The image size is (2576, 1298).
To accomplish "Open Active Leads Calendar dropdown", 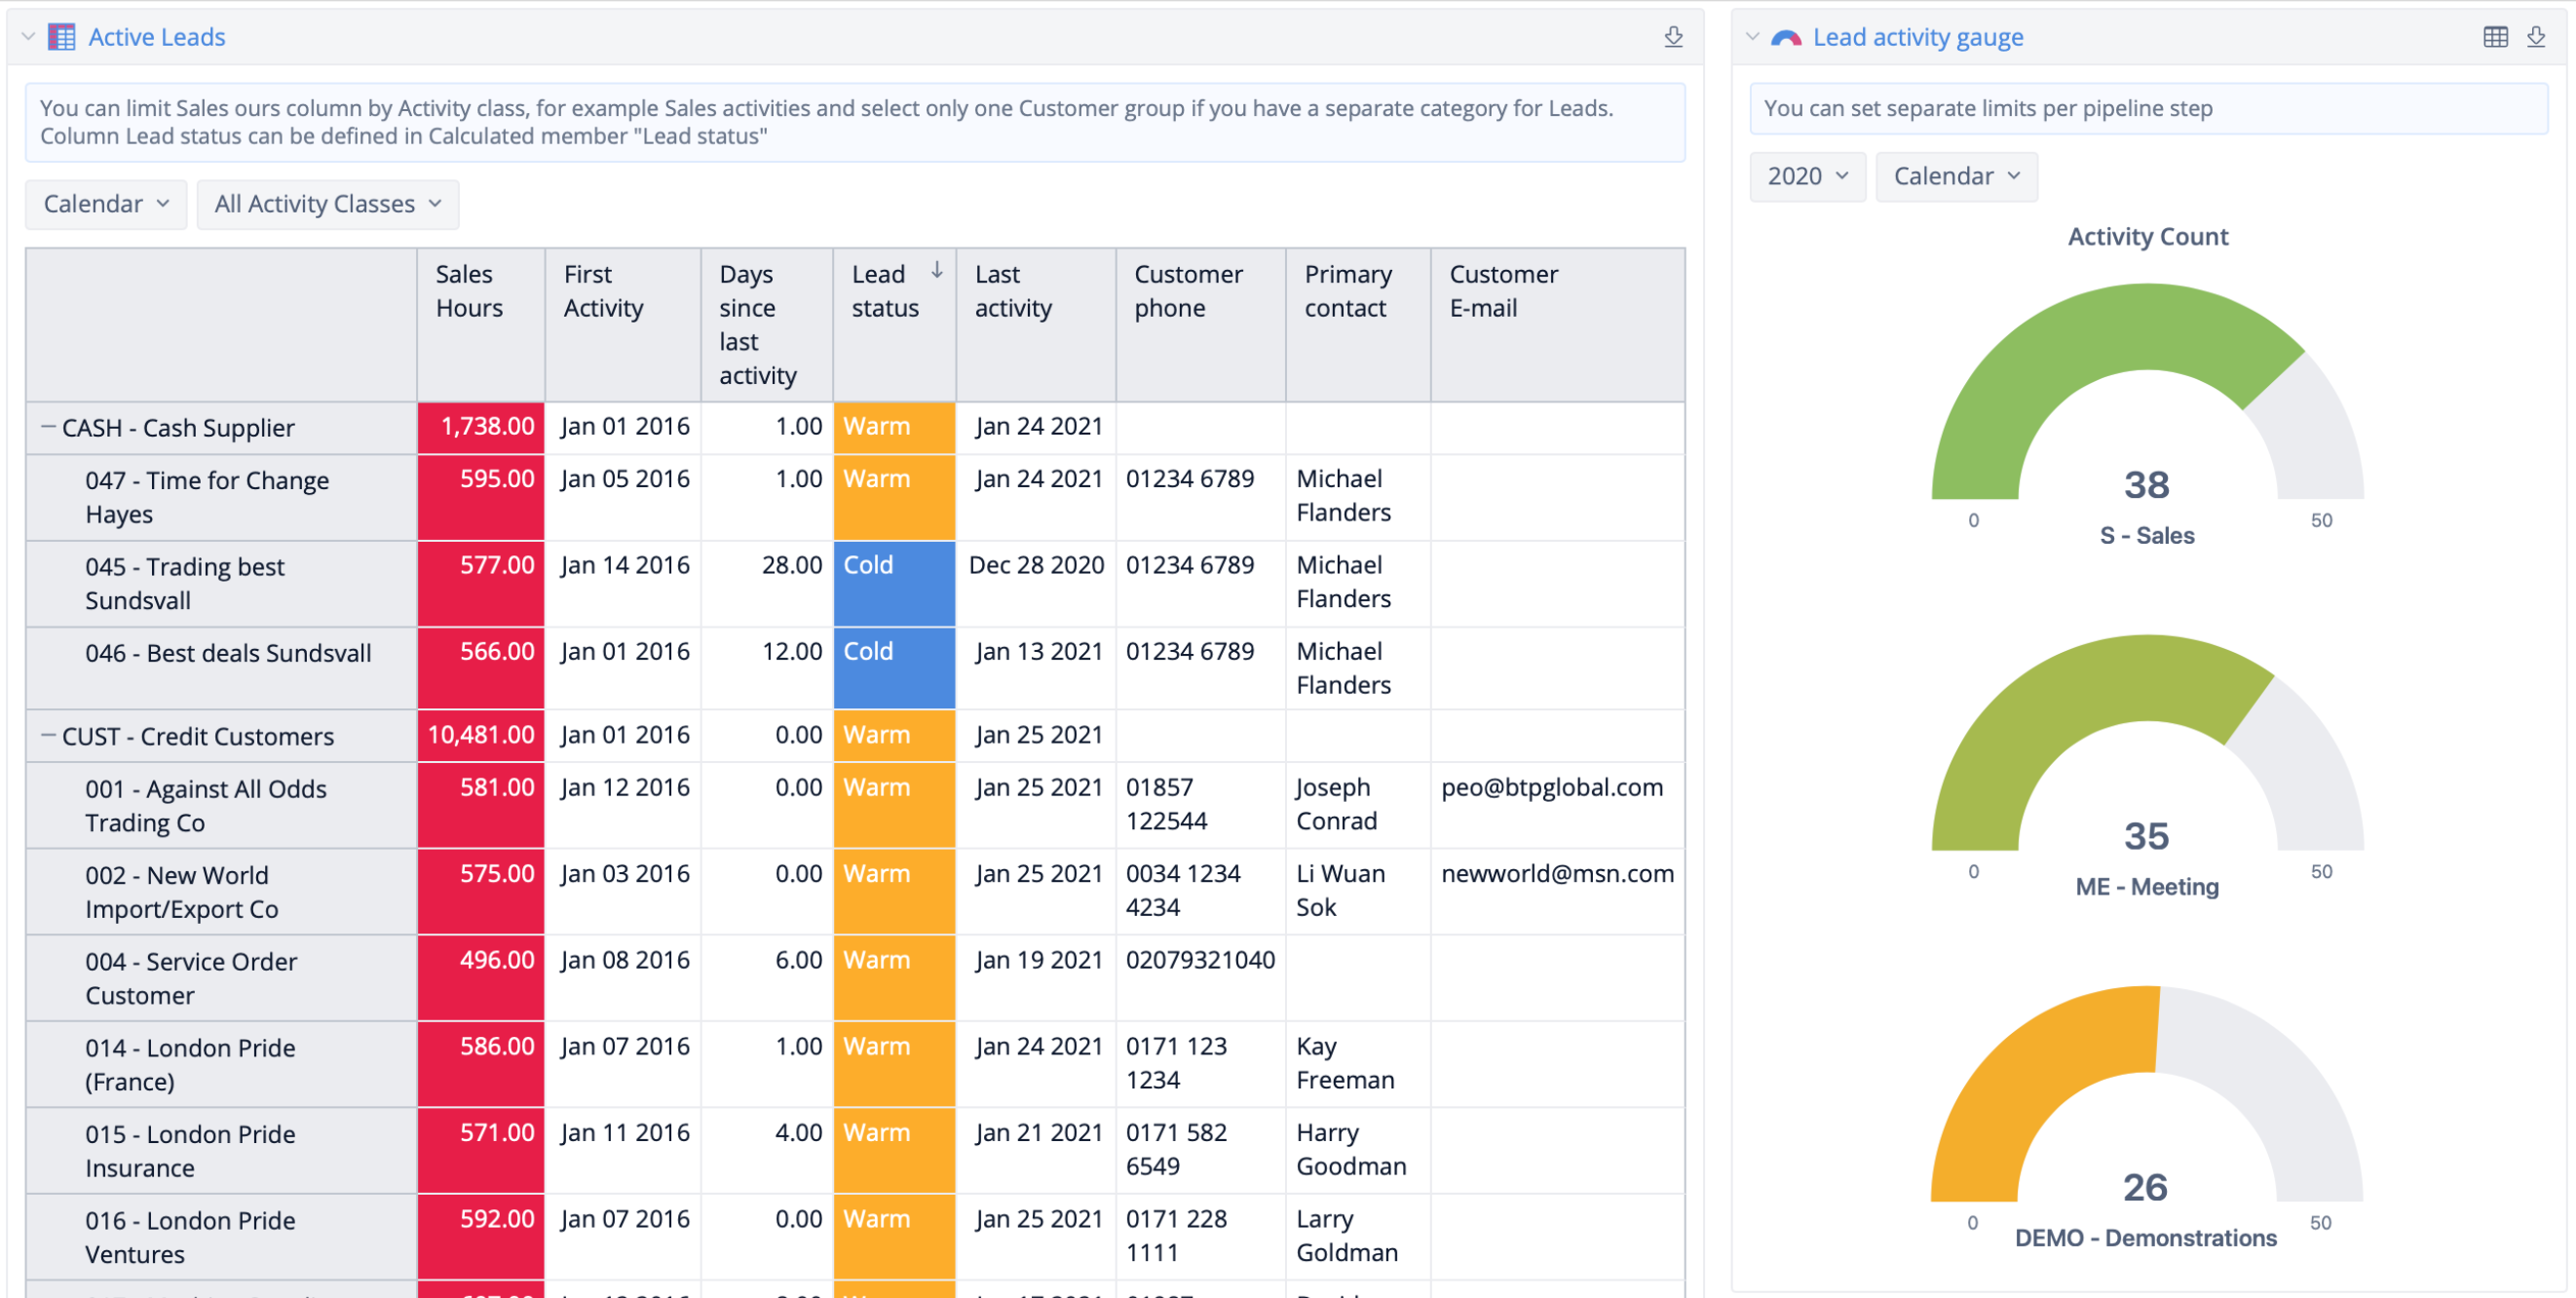I will [105, 204].
